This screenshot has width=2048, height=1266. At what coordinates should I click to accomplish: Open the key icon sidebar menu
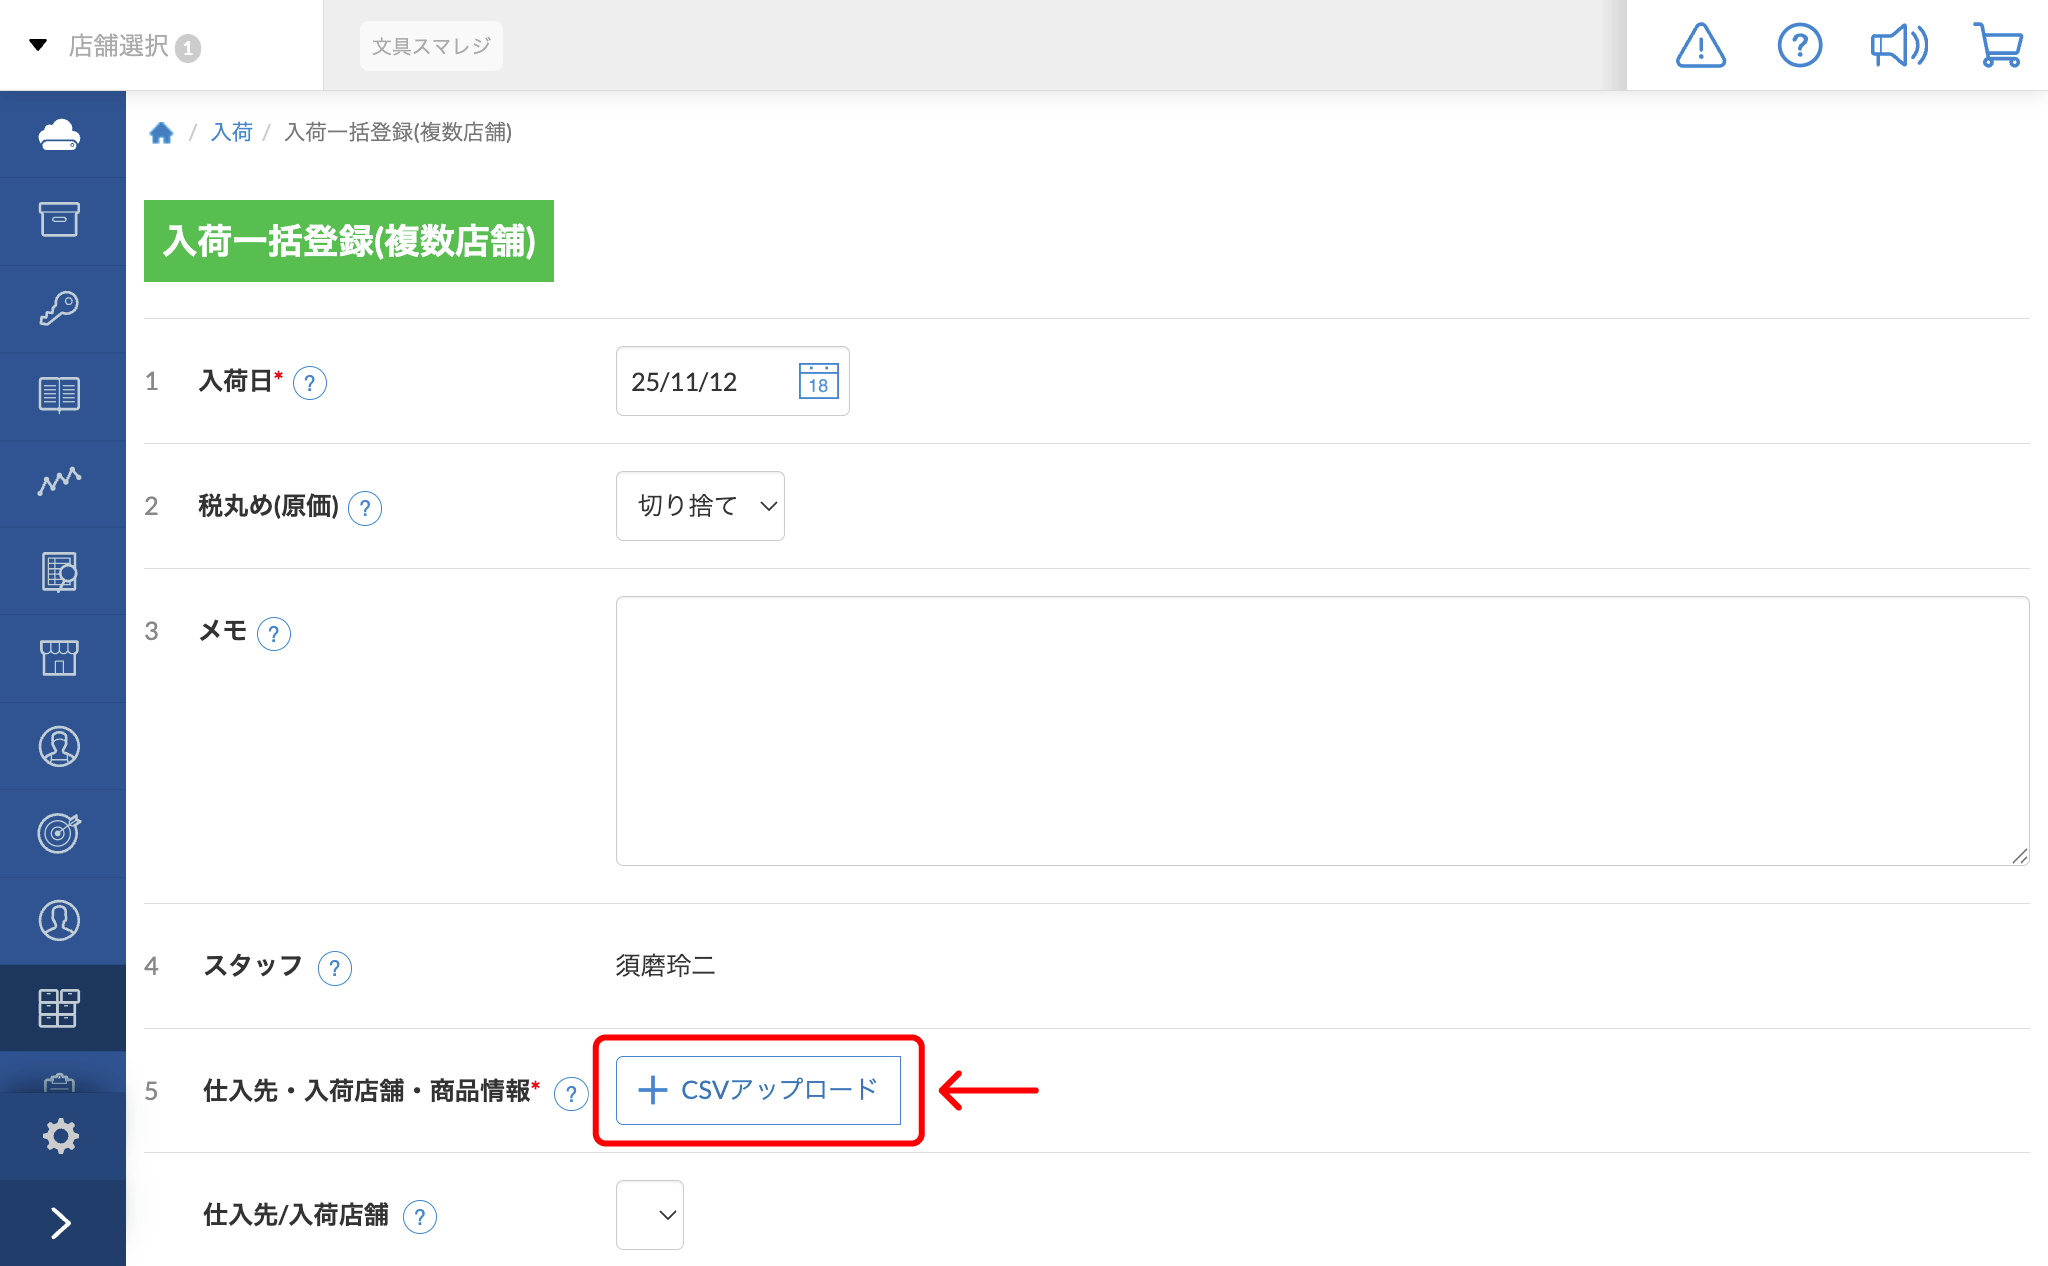click(x=60, y=308)
